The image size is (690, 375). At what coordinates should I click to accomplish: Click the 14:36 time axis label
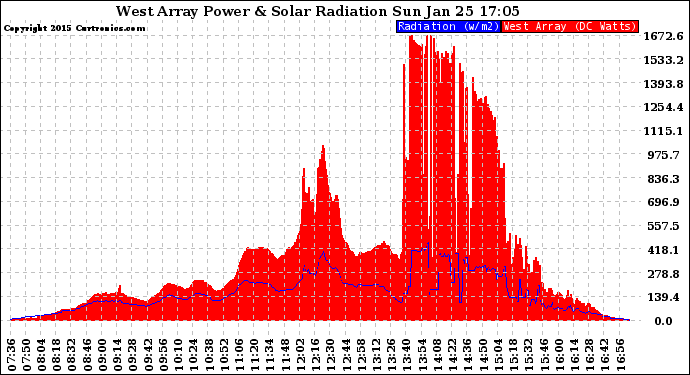point(467,355)
